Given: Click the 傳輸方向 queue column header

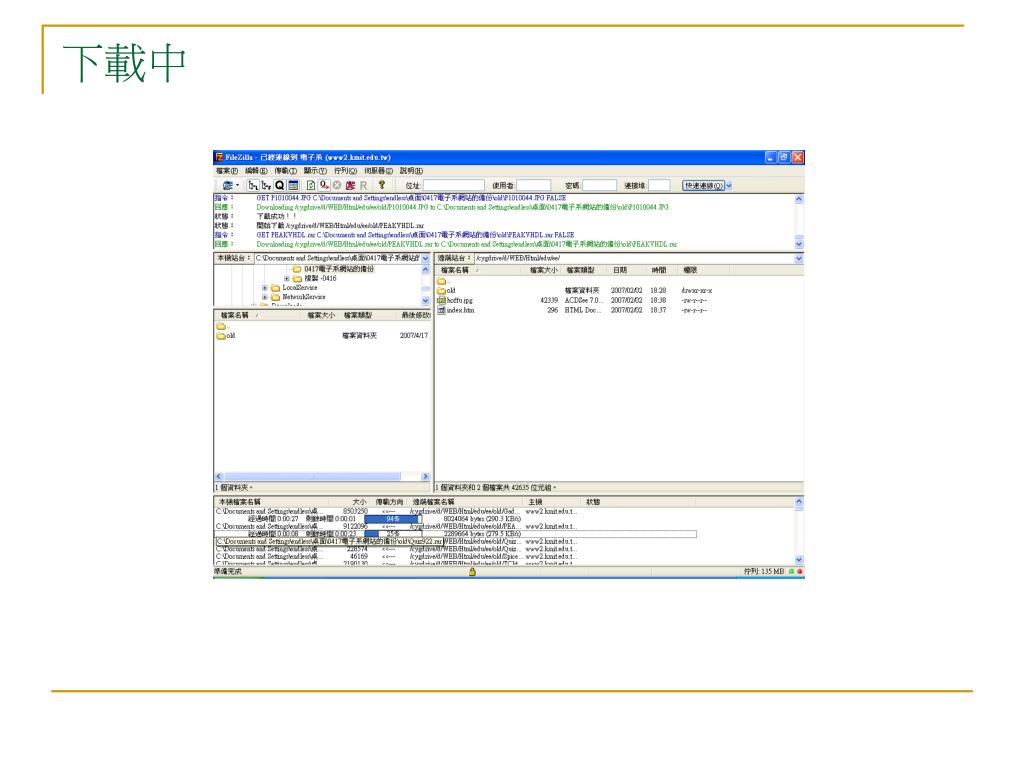Looking at the screenshot, I should tap(389, 502).
